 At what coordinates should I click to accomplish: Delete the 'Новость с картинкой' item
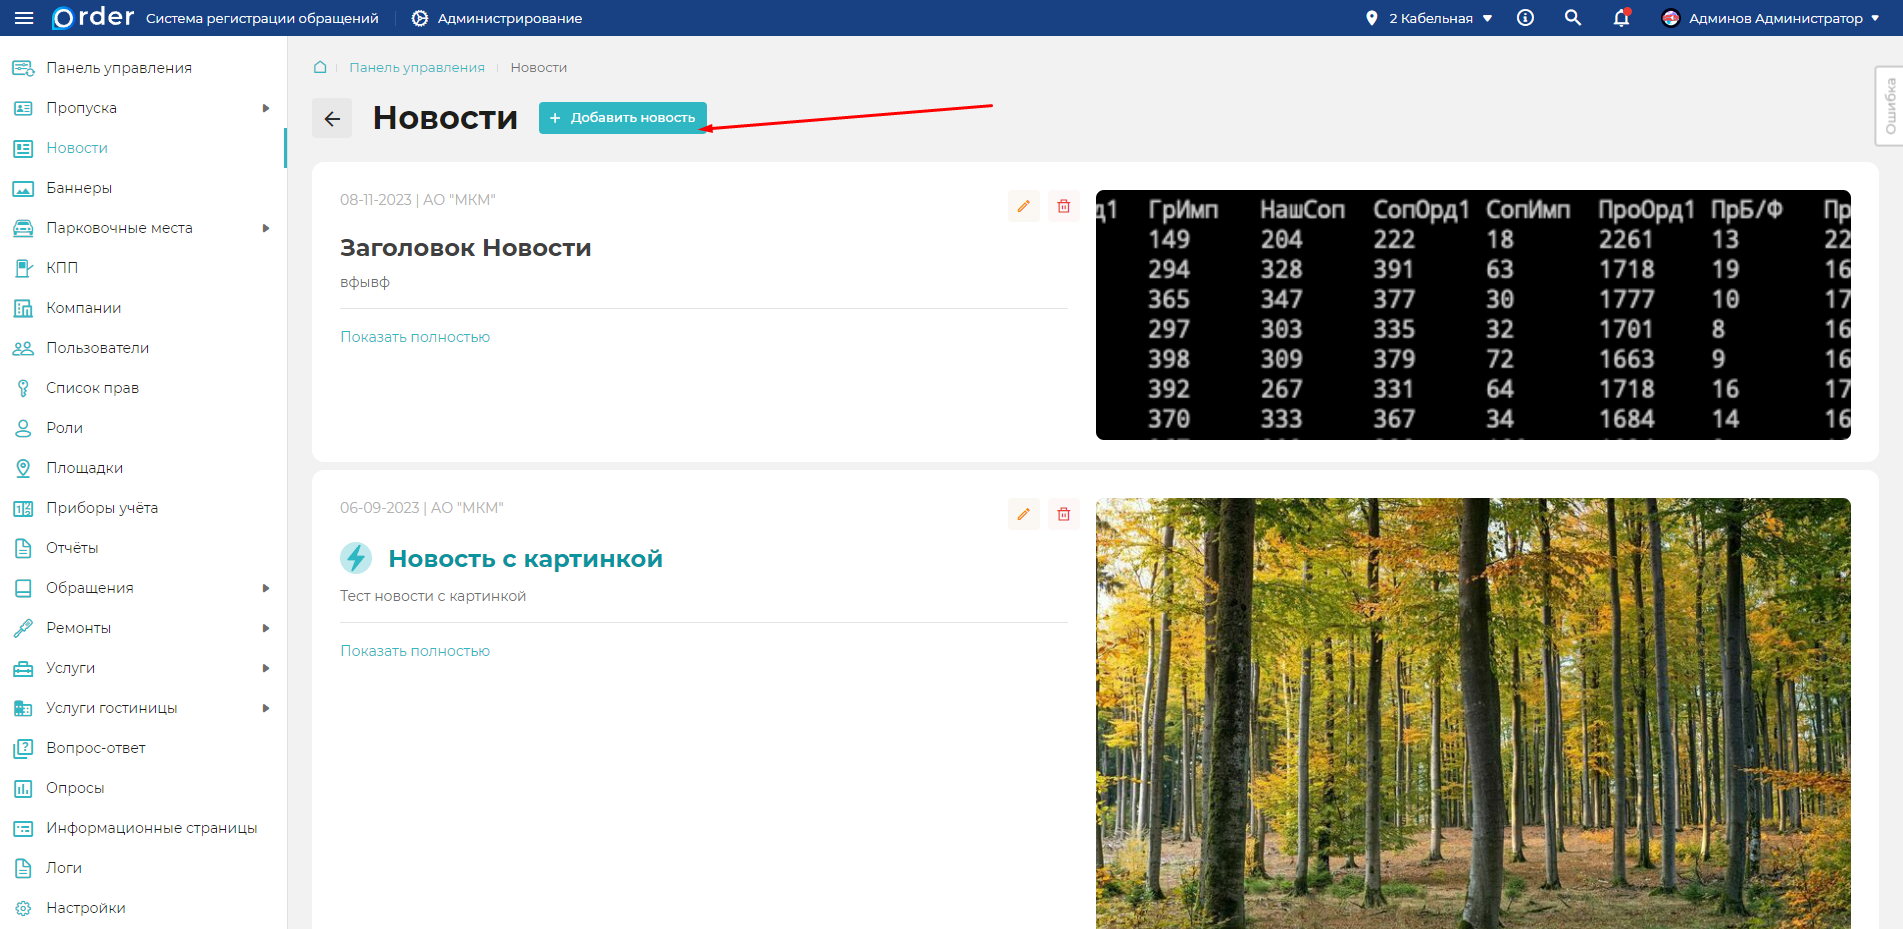(1063, 514)
